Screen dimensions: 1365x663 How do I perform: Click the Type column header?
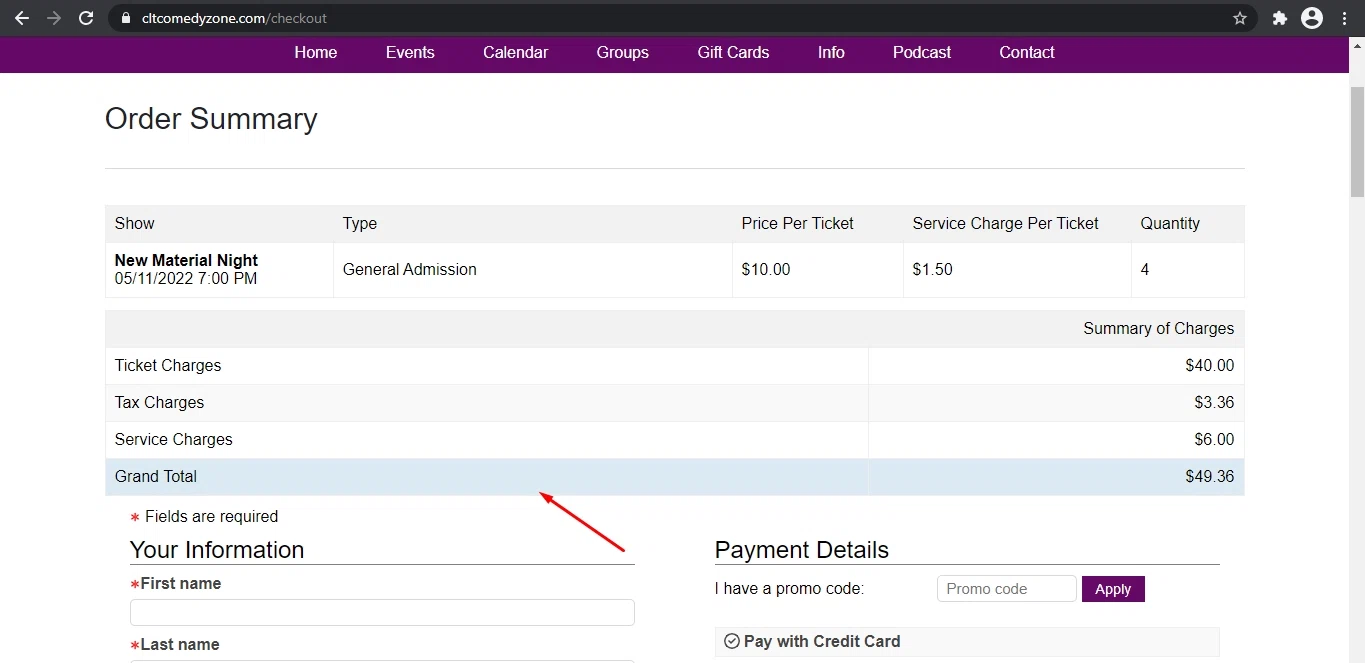360,224
